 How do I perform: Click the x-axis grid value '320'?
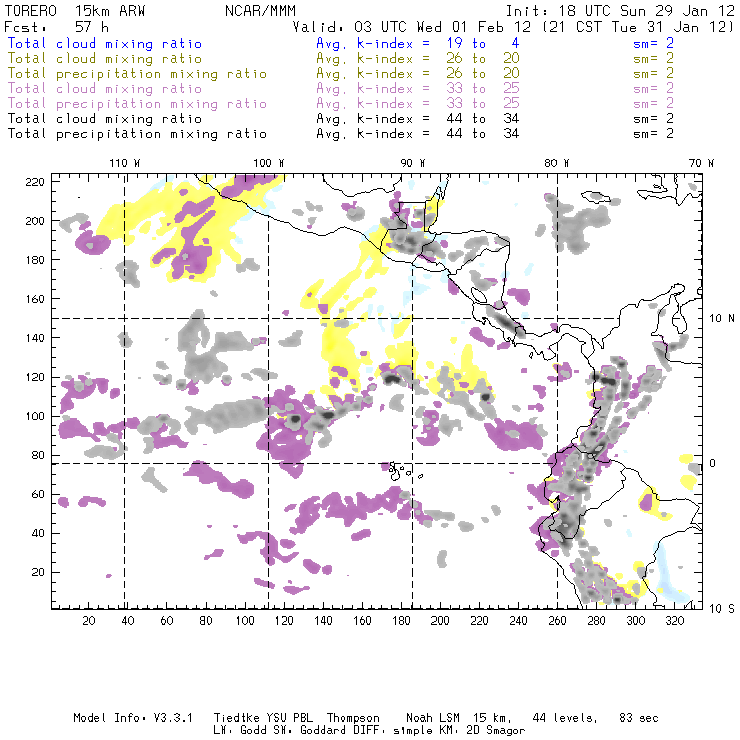(x=674, y=621)
